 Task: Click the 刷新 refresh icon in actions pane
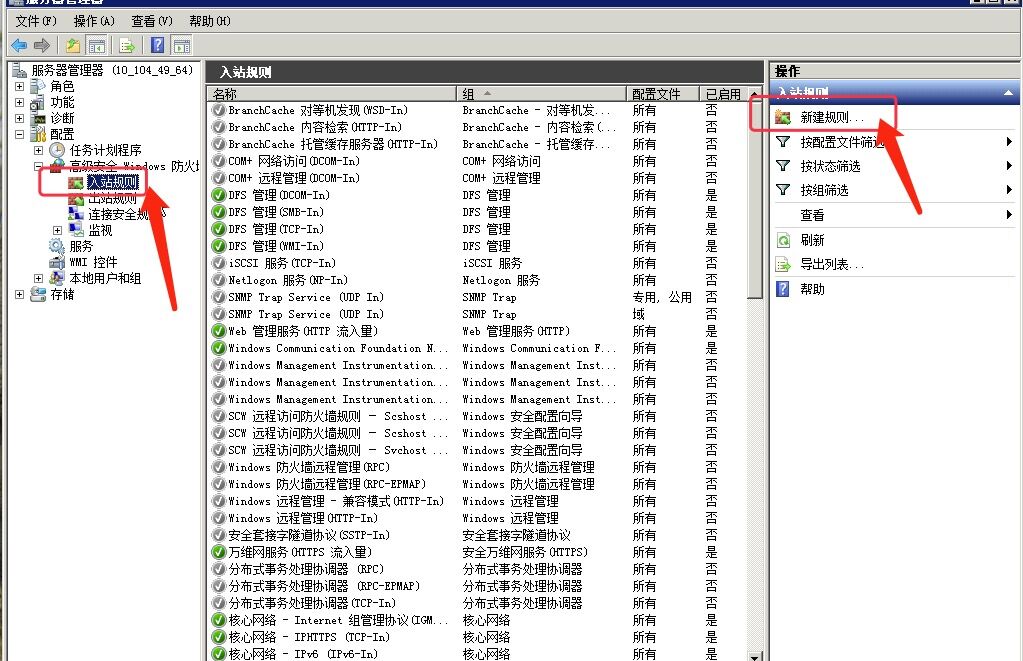[x=784, y=240]
